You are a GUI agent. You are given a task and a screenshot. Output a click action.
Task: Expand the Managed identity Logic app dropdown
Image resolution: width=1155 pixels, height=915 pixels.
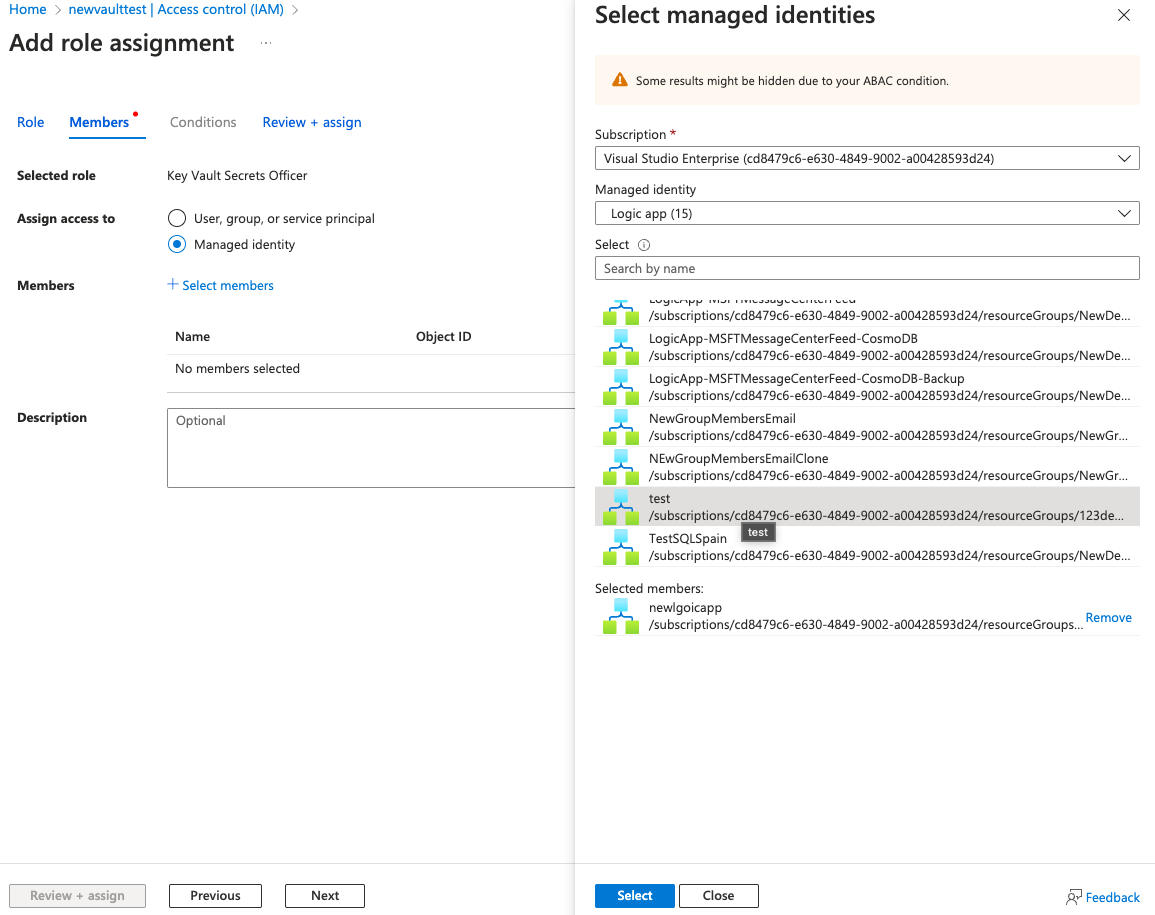click(866, 213)
